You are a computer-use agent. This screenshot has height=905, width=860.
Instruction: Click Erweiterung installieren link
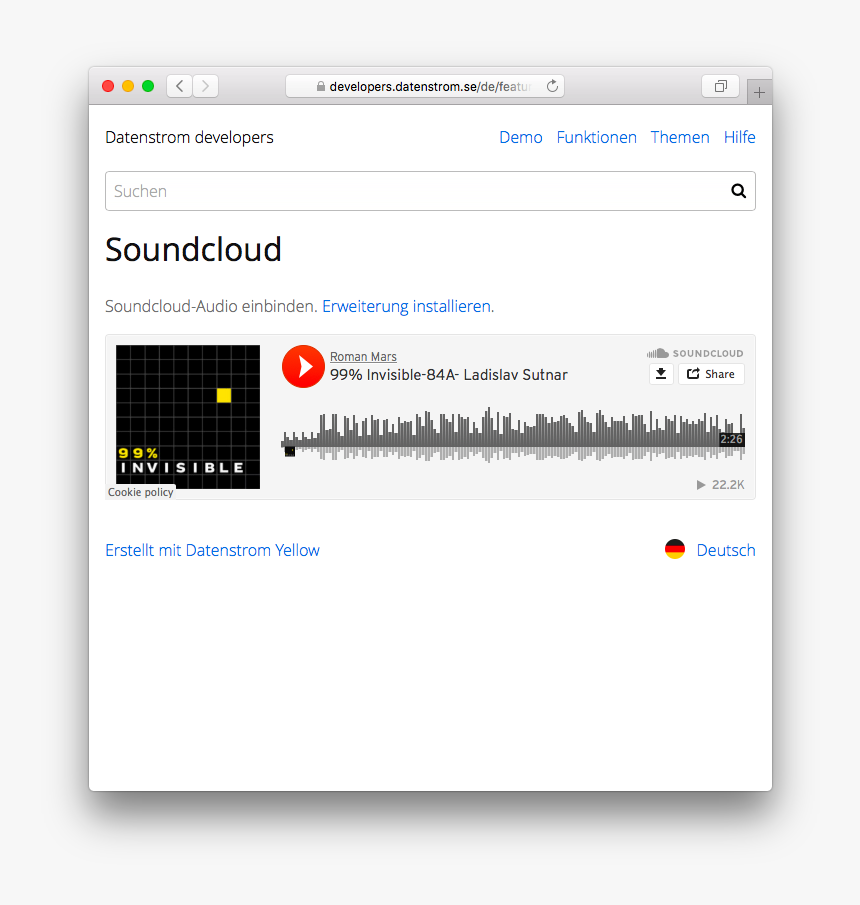click(x=406, y=306)
